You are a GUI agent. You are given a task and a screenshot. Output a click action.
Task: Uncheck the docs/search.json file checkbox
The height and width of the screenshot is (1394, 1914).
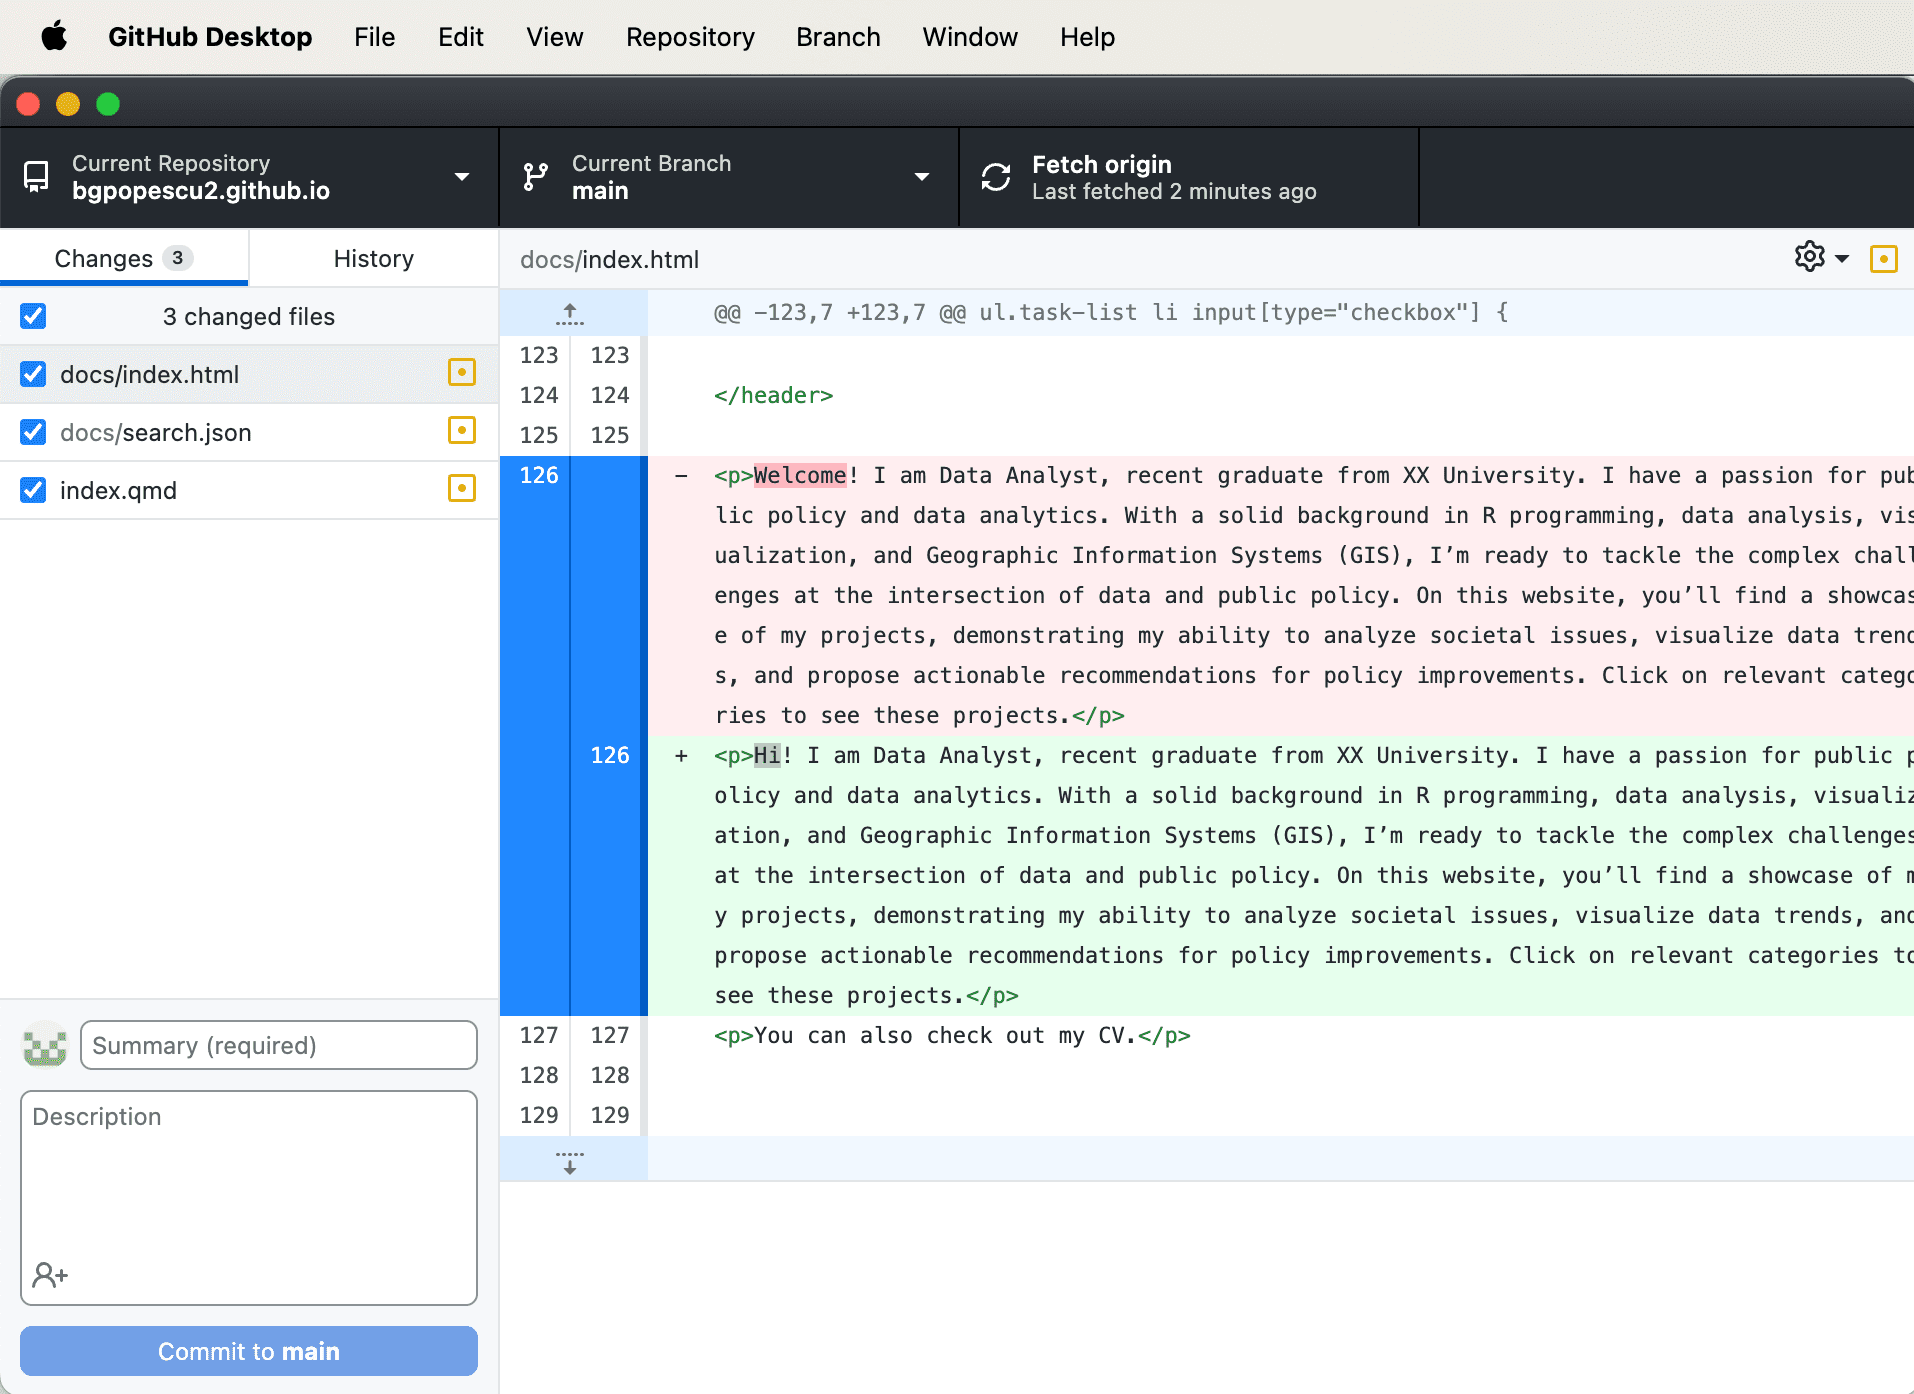click(33, 432)
